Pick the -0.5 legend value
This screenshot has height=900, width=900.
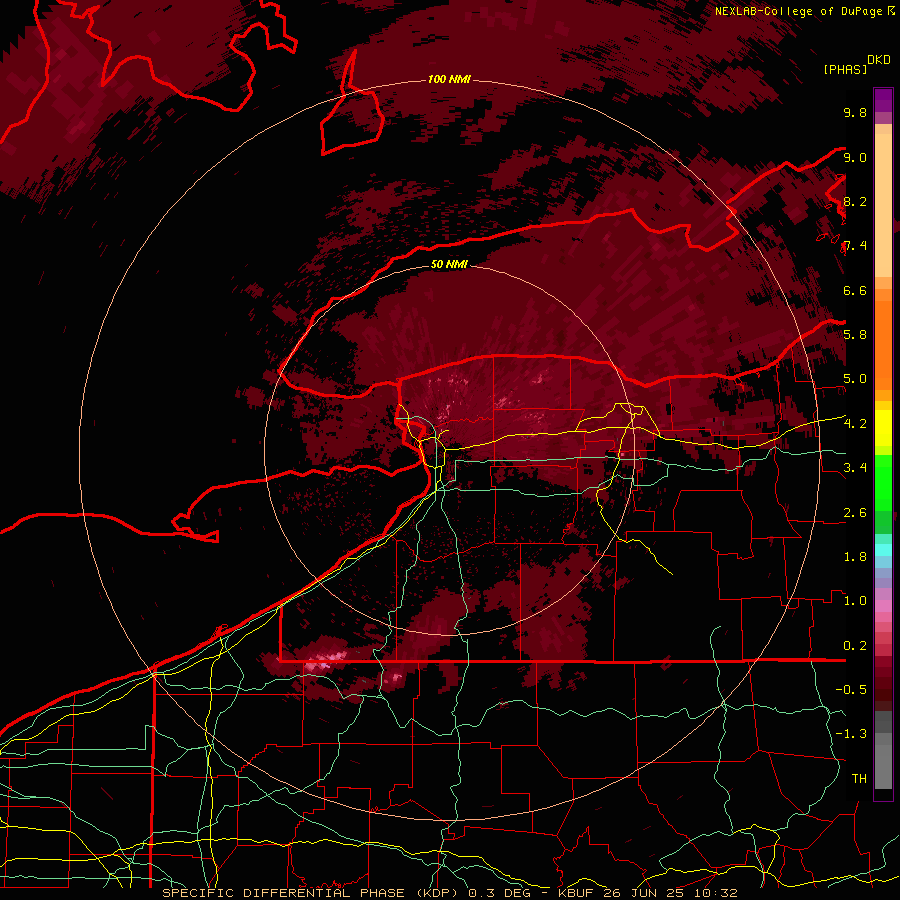[851, 690]
